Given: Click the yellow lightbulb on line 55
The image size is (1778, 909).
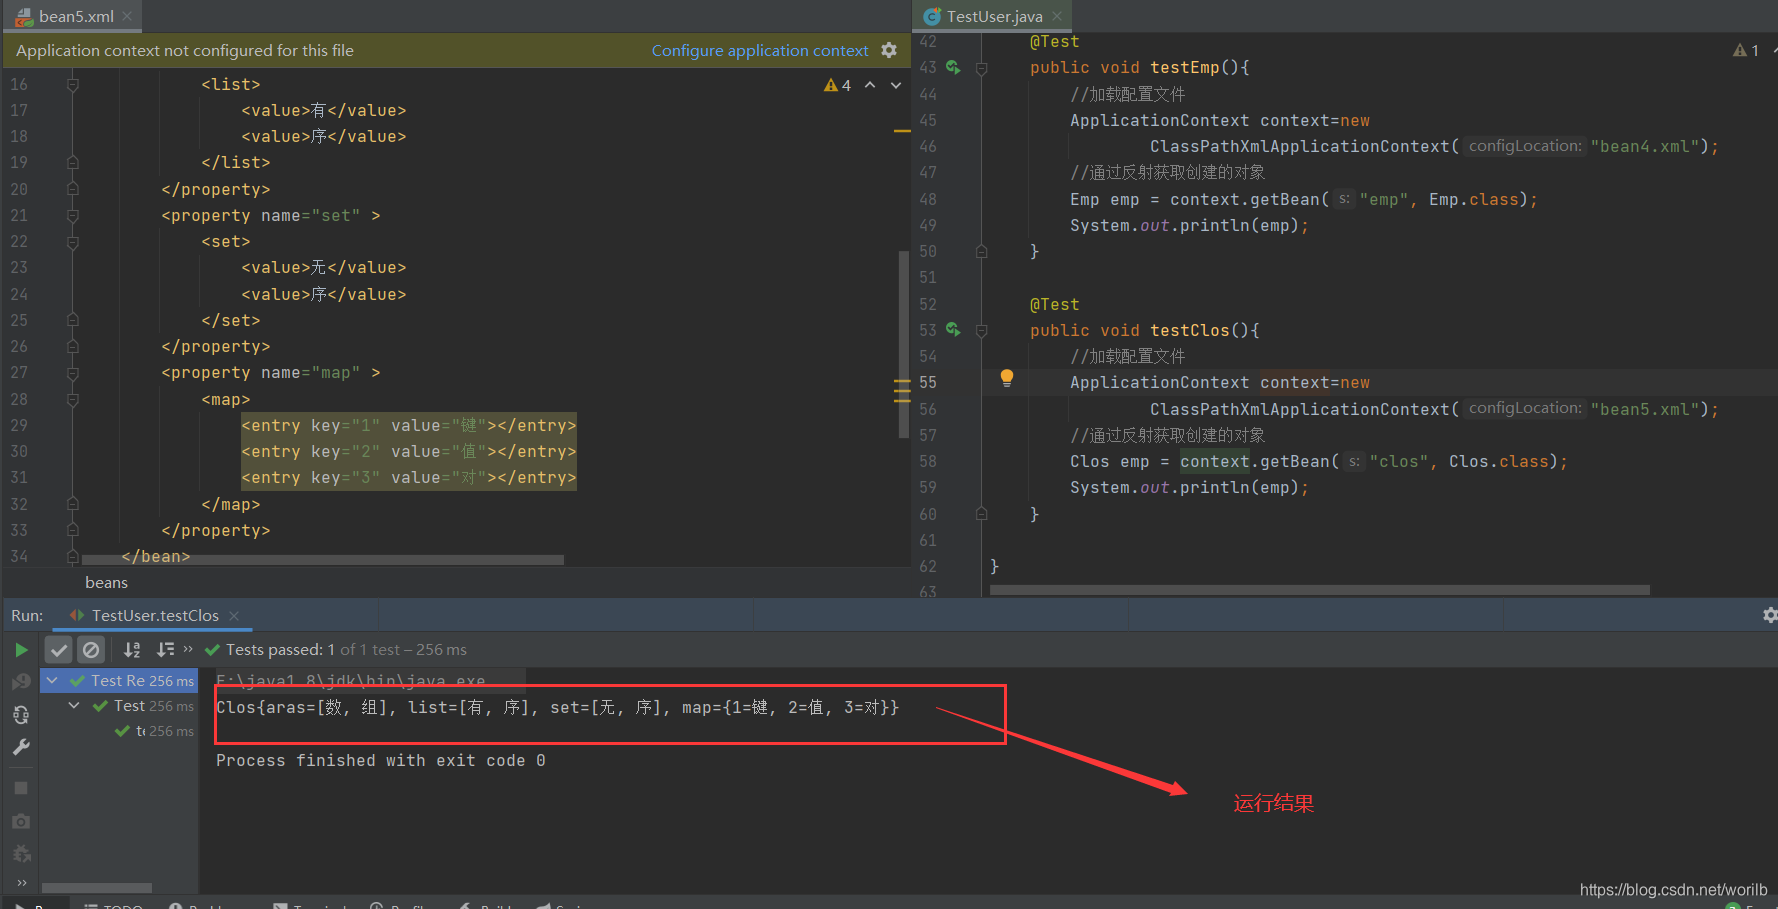Looking at the screenshot, I should click(1007, 378).
